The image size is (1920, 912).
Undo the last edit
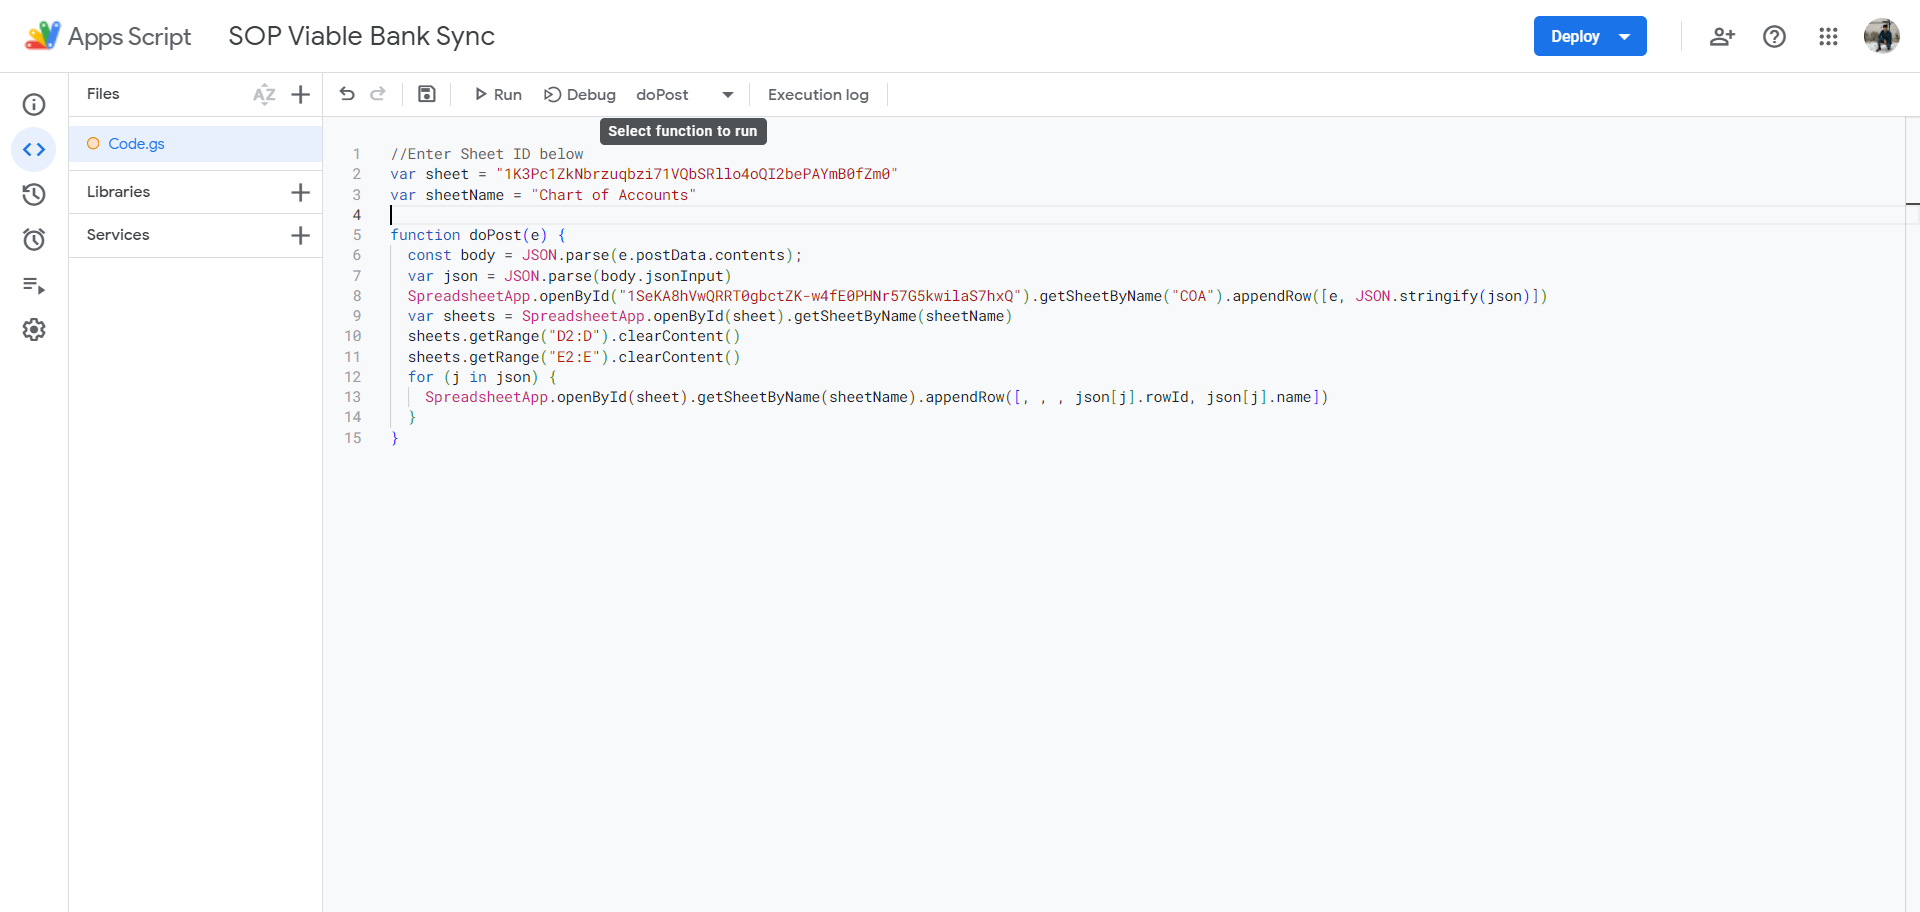coord(347,94)
